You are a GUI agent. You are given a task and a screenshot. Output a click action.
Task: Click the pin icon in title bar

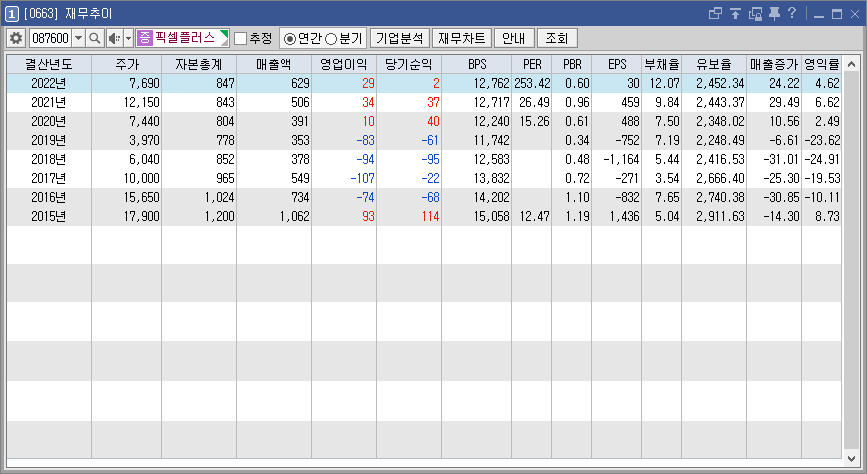(x=775, y=13)
